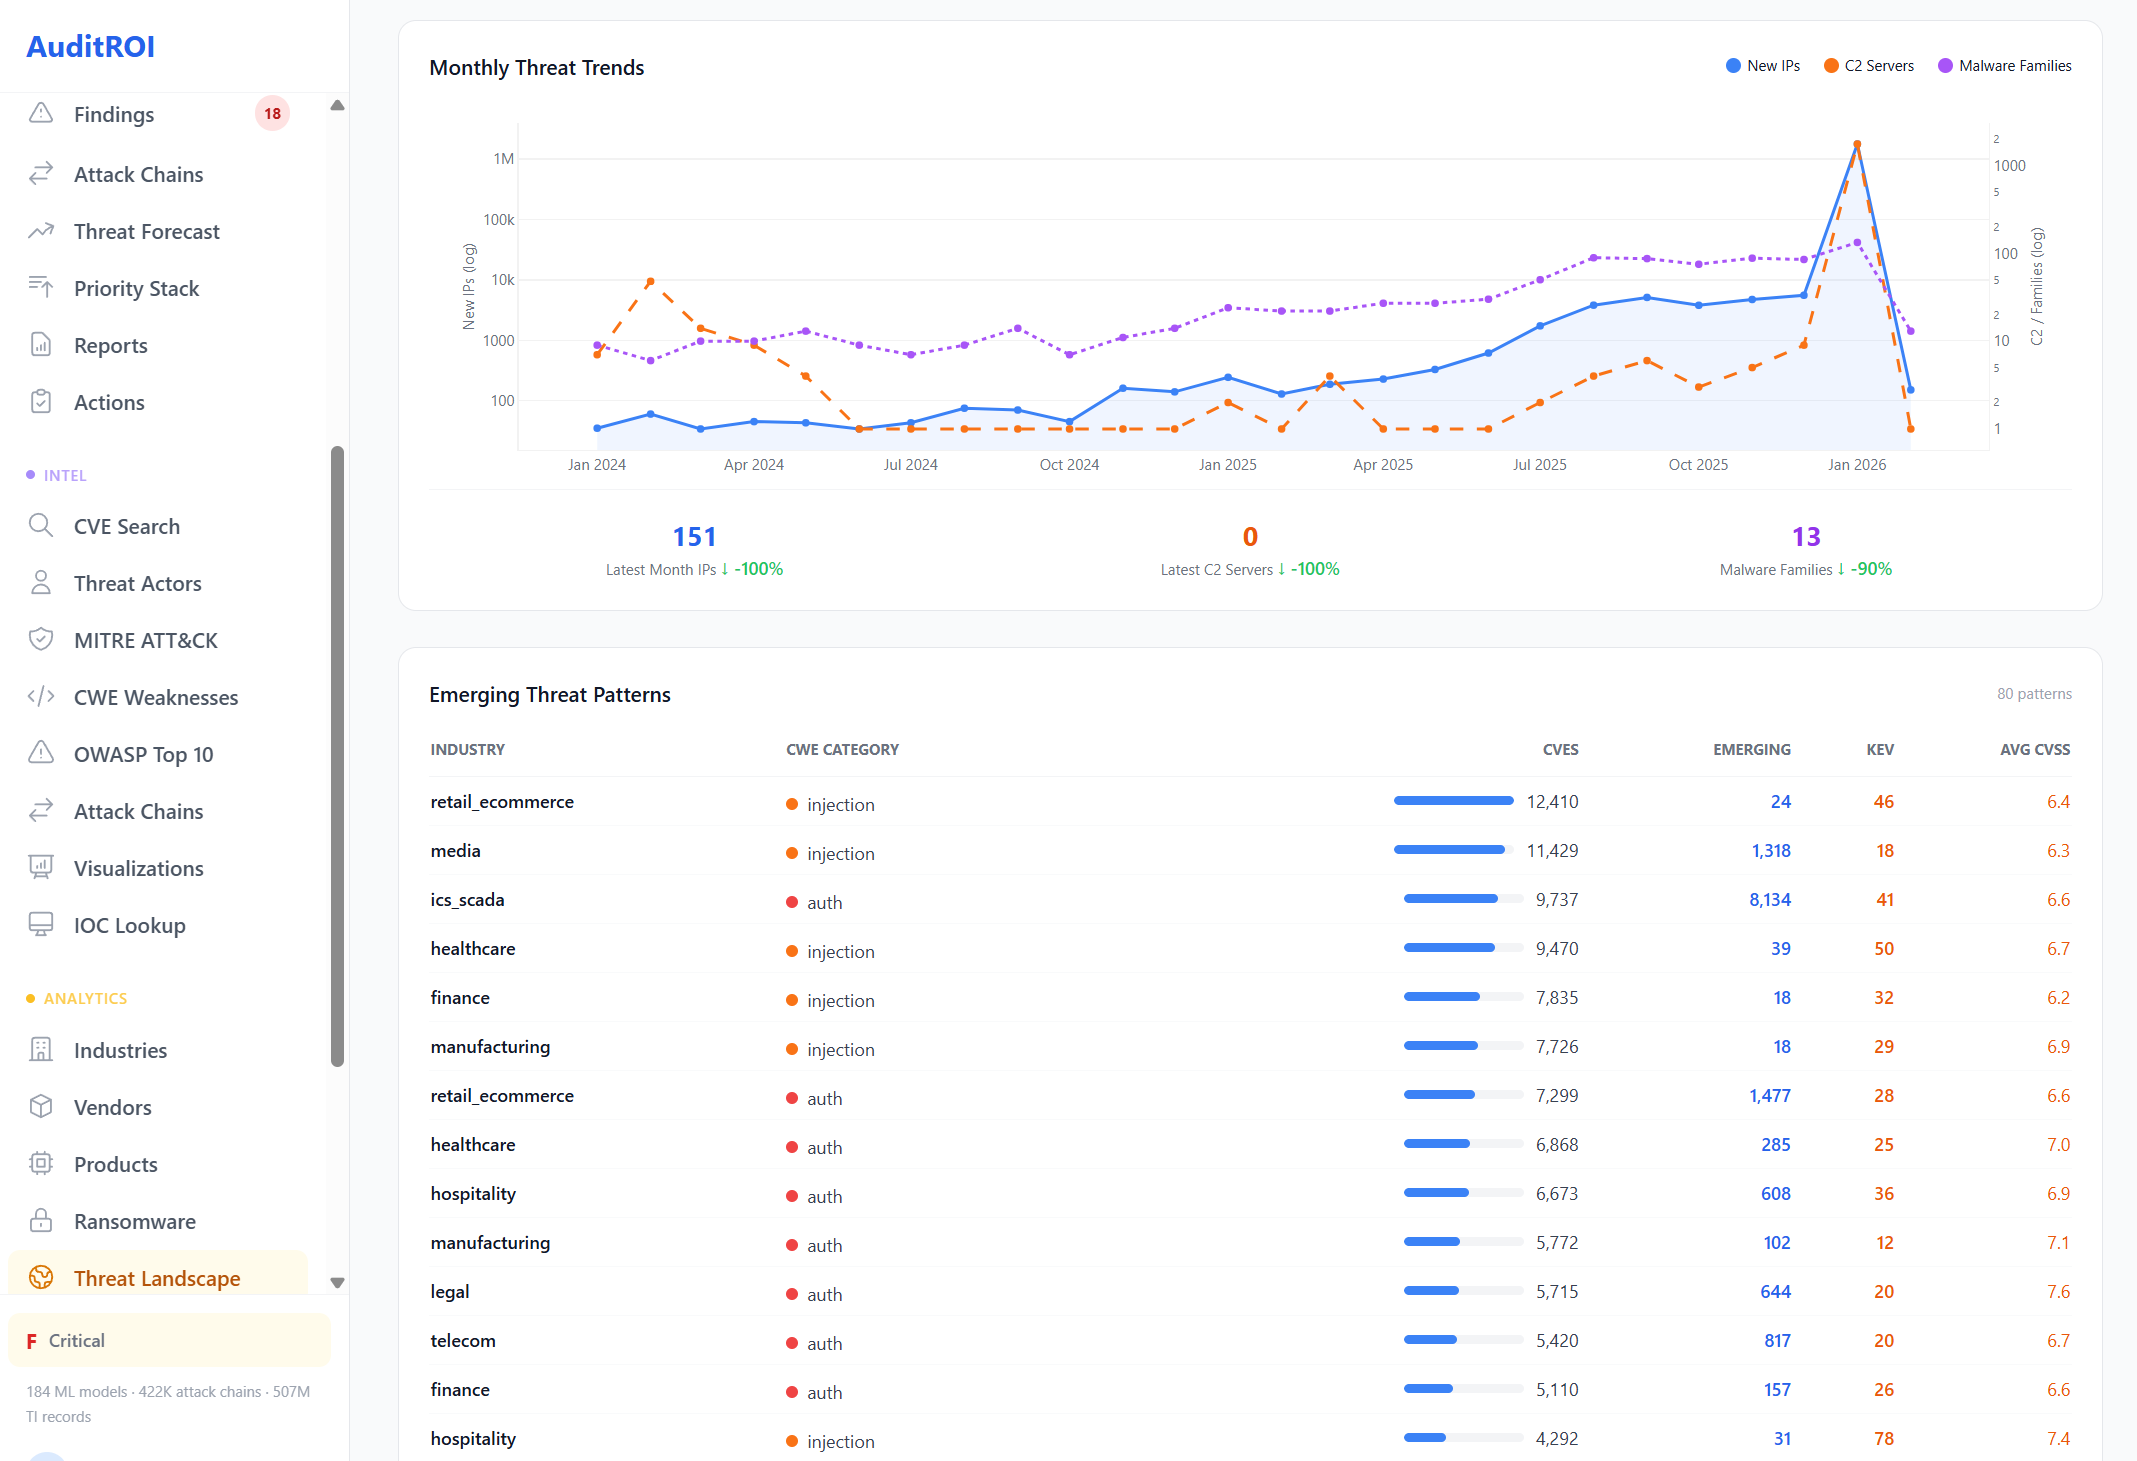
Task: Click the 151 Latest Month IPs value
Action: coord(694,537)
